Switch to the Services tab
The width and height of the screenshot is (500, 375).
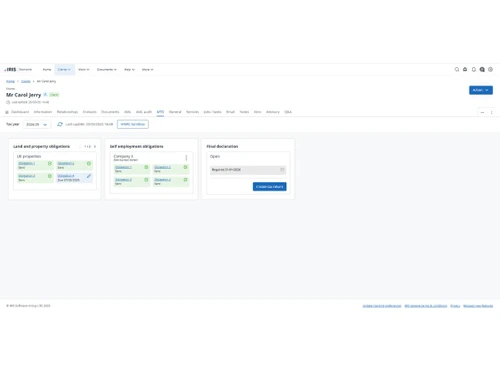pyautogui.click(x=192, y=112)
